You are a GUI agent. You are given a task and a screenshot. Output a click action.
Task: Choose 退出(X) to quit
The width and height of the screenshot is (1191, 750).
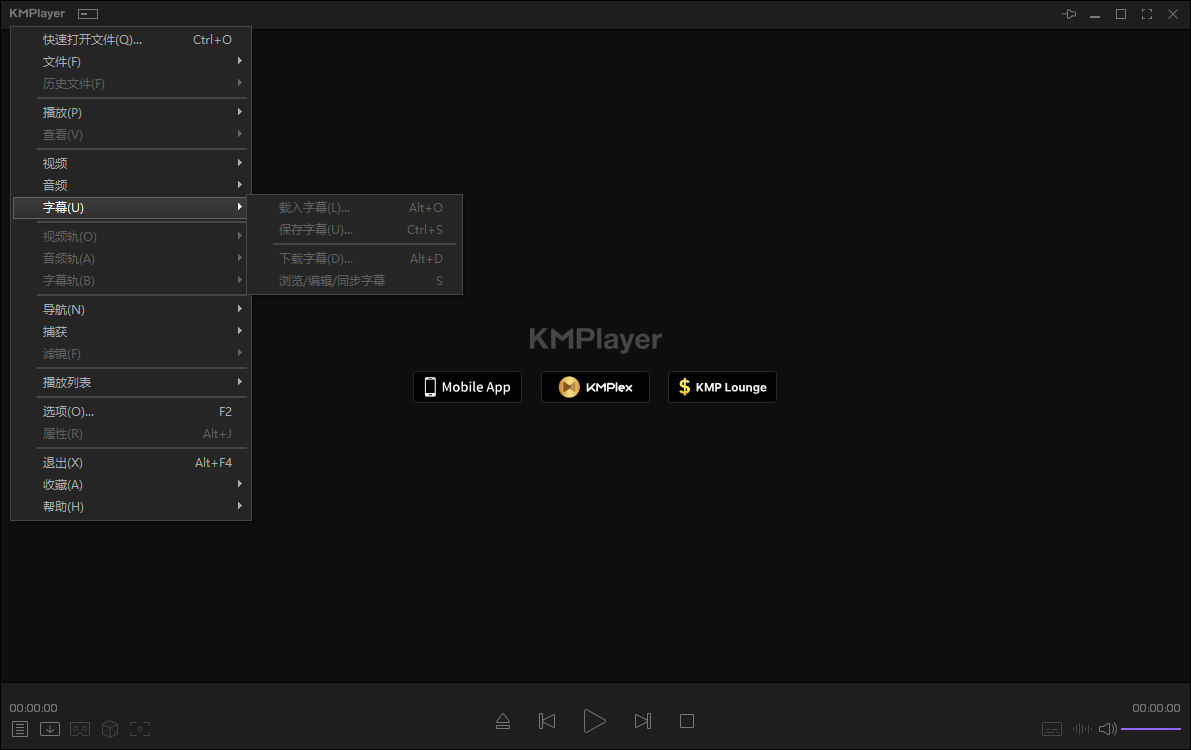tap(131, 462)
